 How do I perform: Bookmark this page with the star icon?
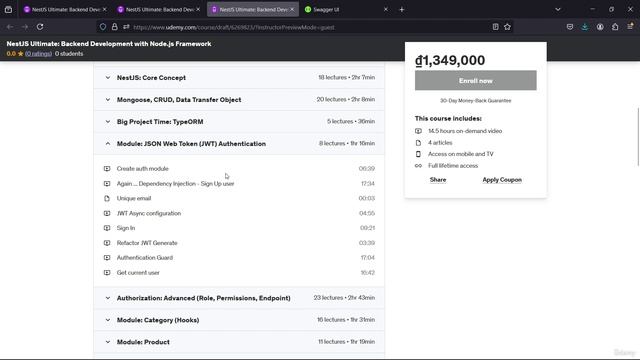coord(507,27)
